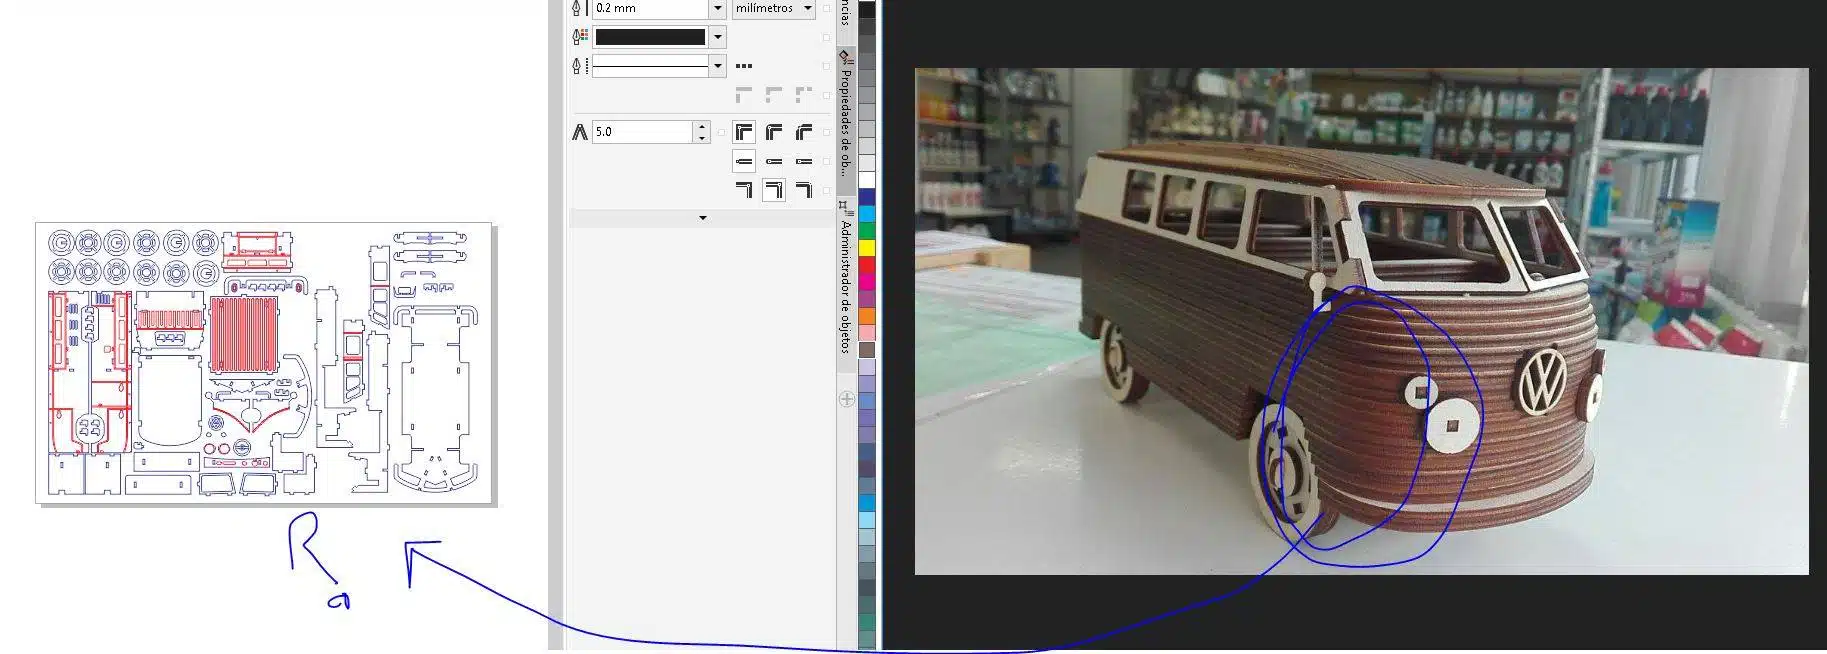The width and height of the screenshot is (1827, 654).
Task: Tick the small box right of the line cap icons
Action: click(x=826, y=160)
